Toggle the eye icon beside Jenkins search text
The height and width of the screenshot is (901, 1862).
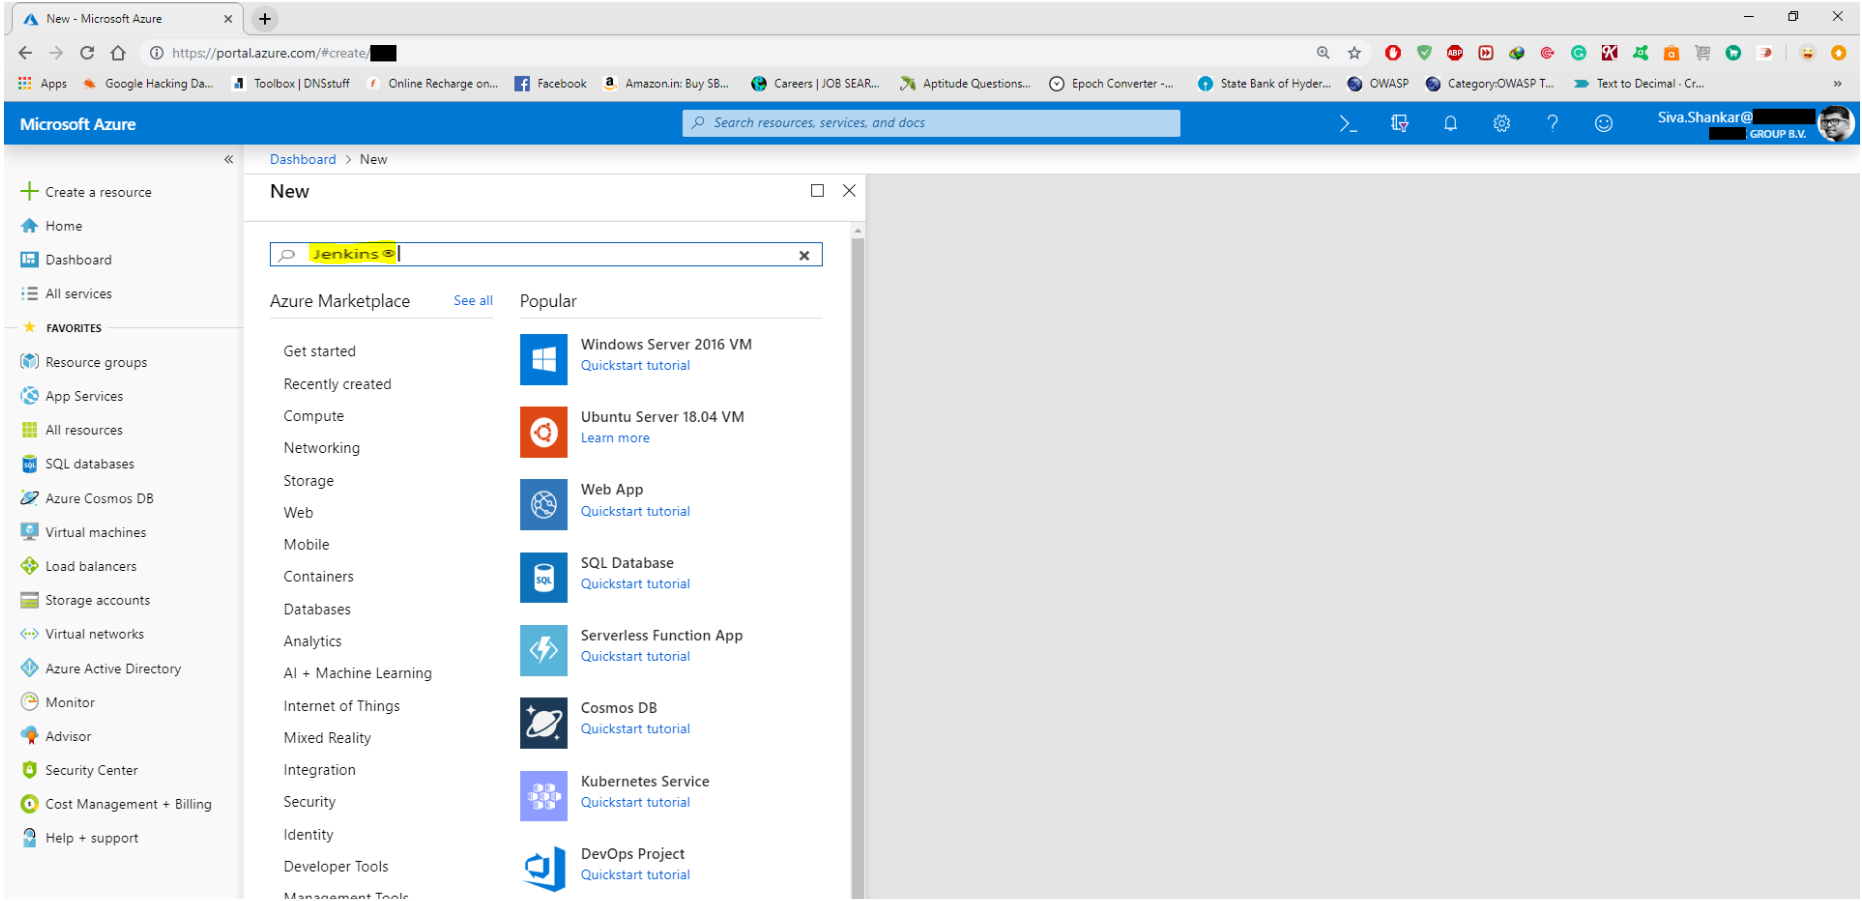tap(388, 253)
